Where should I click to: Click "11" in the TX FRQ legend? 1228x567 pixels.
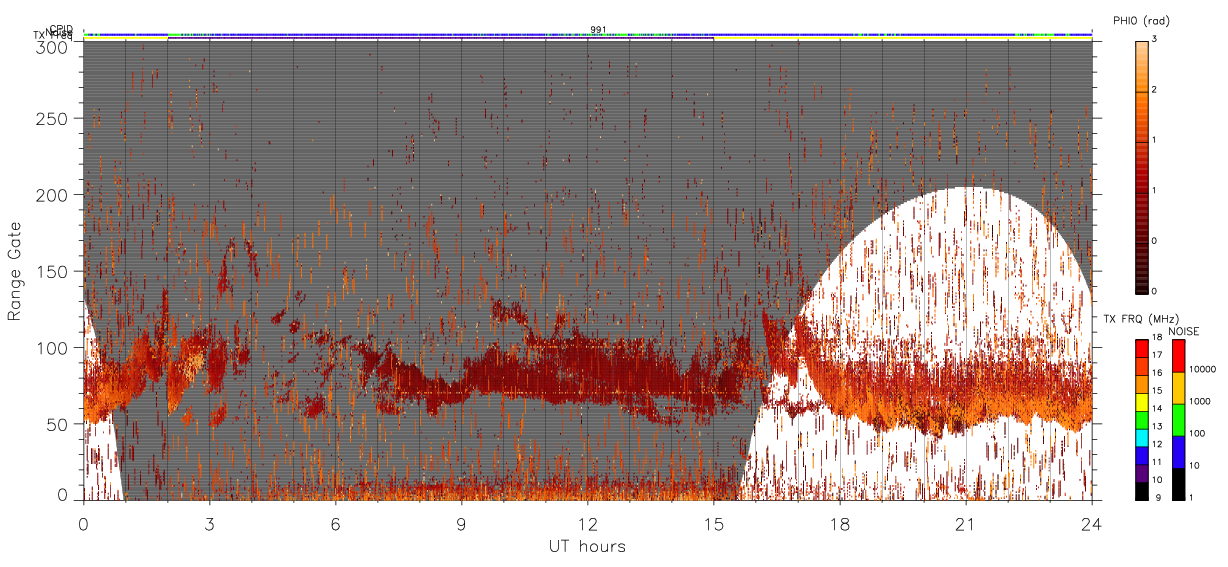[1157, 462]
